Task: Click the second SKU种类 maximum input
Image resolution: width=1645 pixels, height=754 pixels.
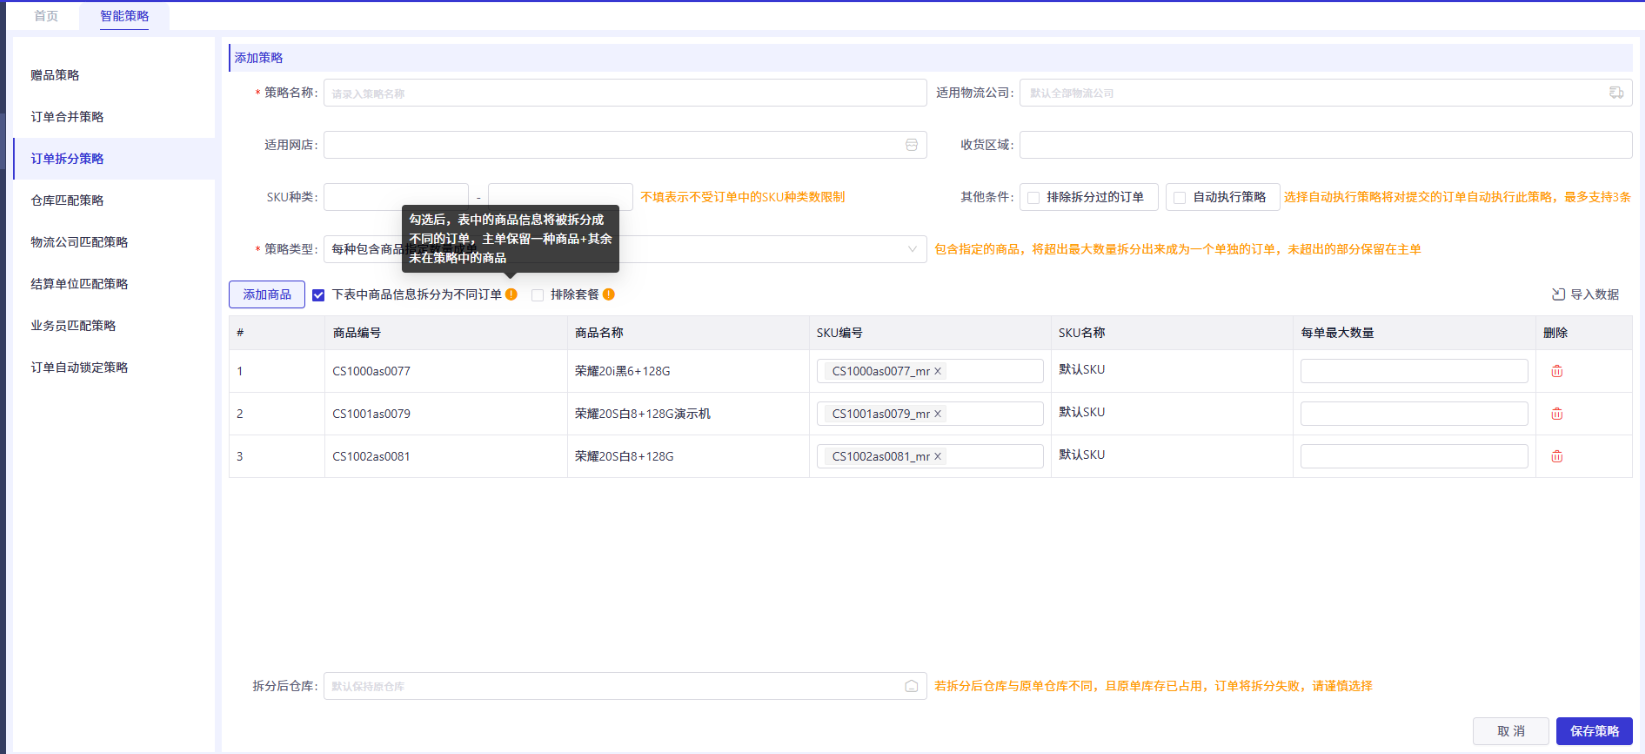Action: click(x=560, y=197)
